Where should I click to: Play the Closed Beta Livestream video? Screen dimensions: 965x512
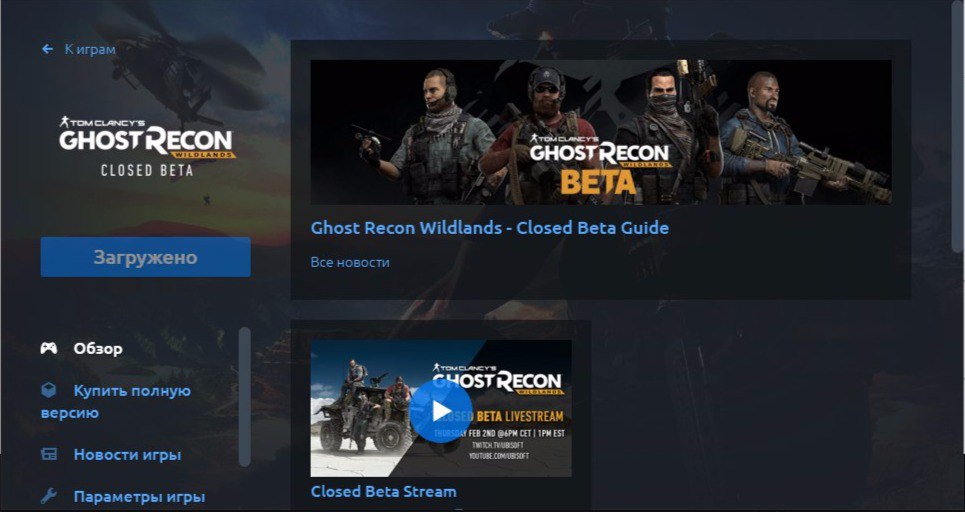(441, 411)
